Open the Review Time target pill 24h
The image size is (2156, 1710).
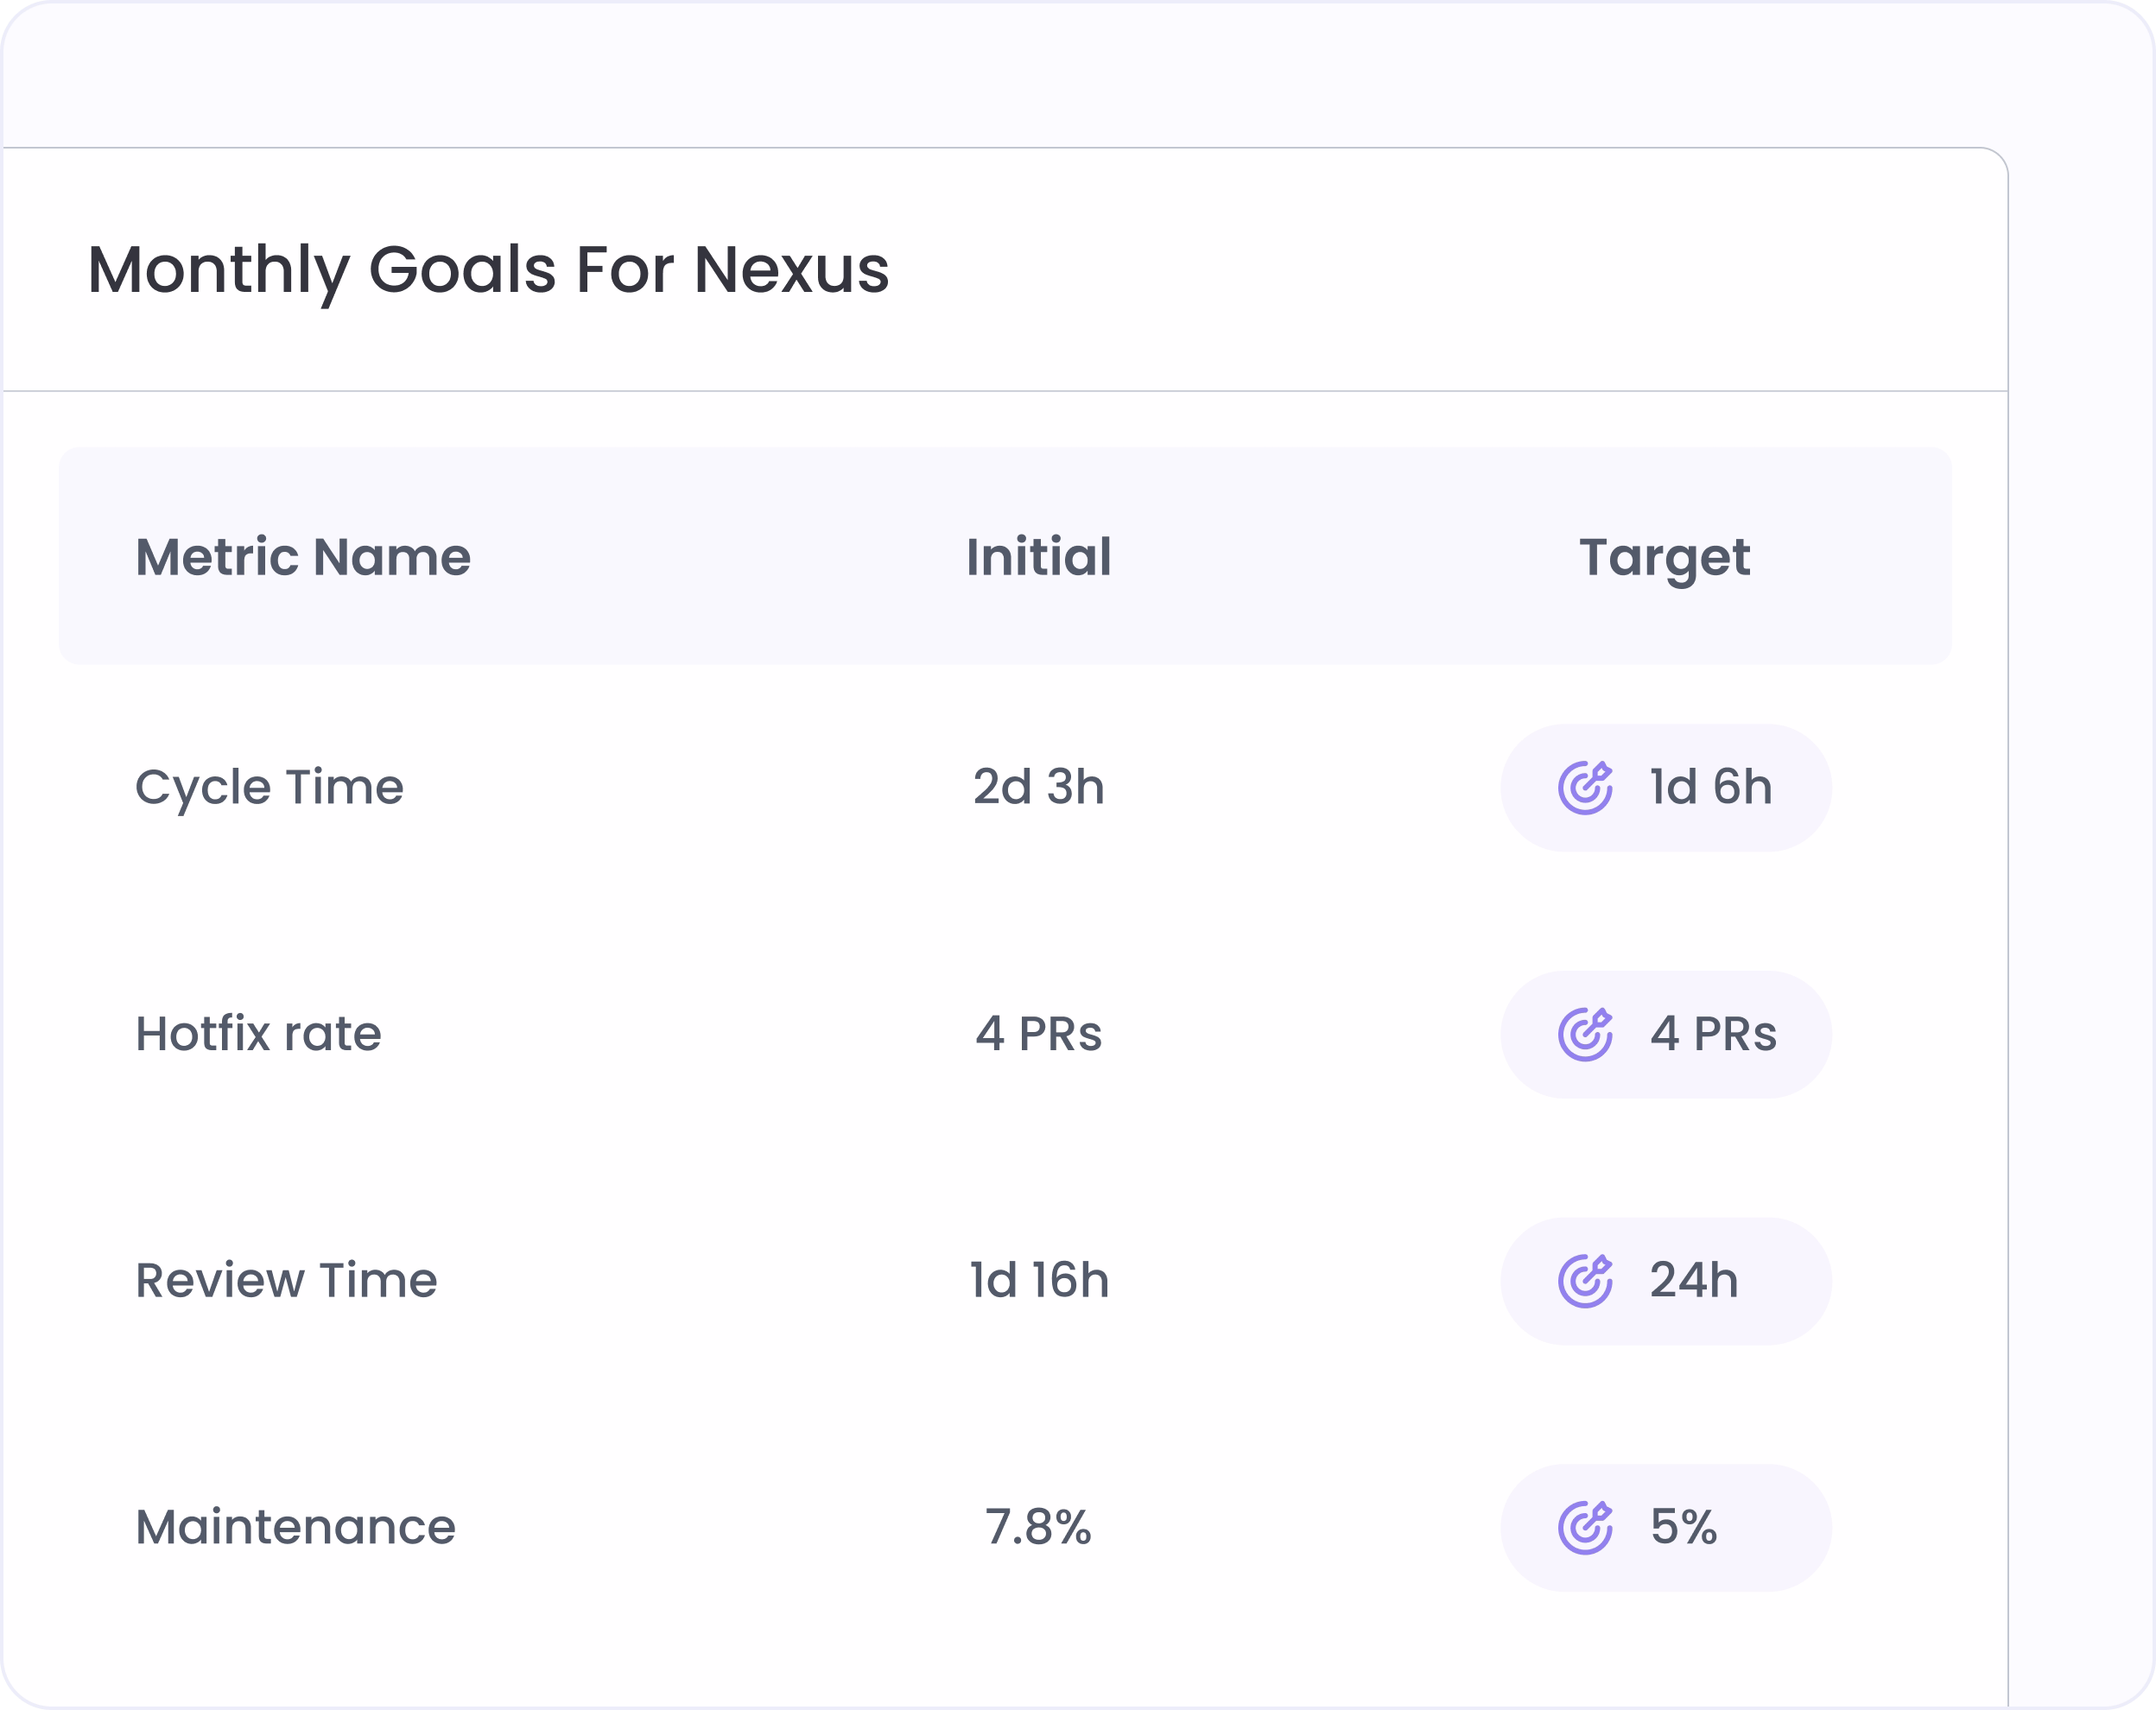1666,1281
